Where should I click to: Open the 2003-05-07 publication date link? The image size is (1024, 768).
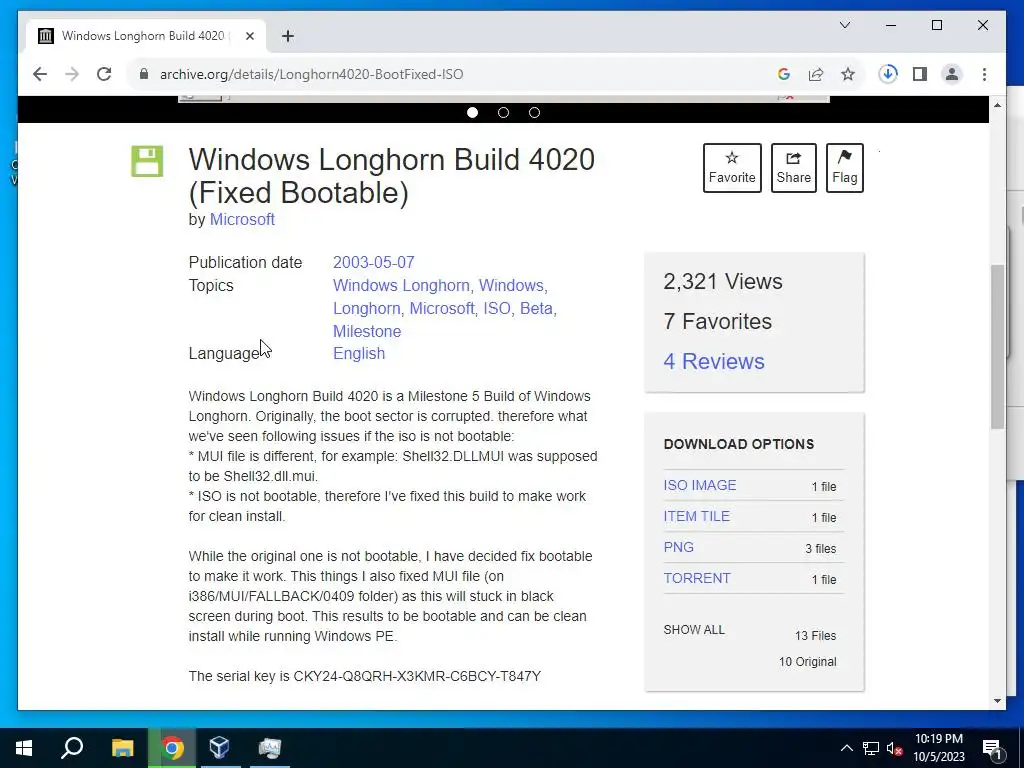(x=374, y=263)
